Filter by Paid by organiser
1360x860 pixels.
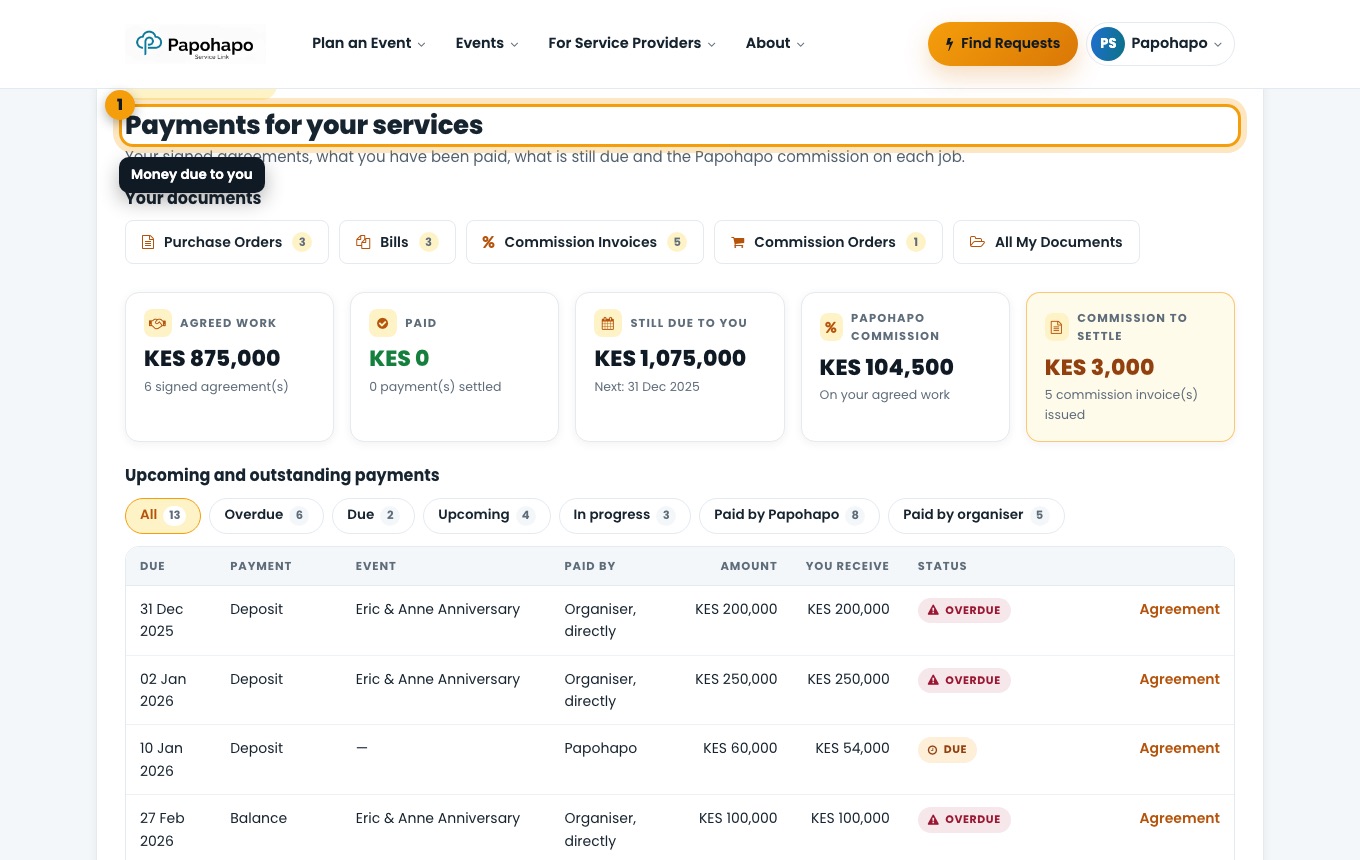coord(976,515)
